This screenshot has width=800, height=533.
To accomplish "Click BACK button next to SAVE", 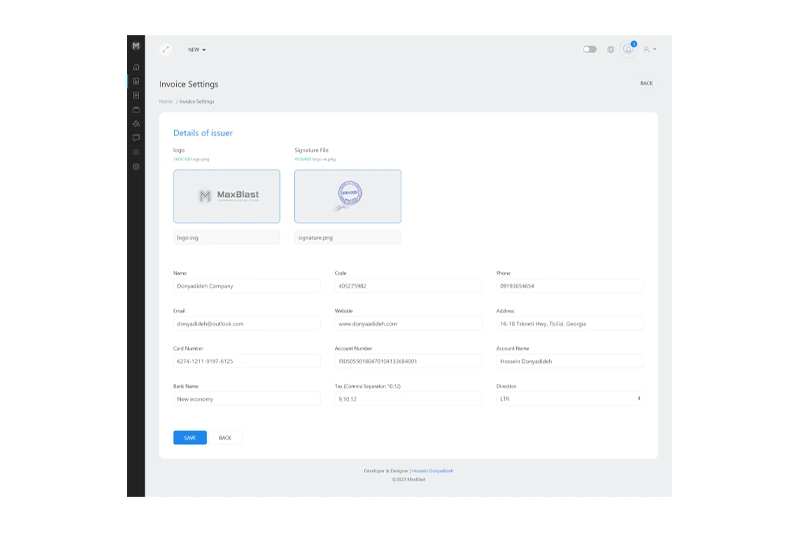I will pyautogui.click(x=225, y=438).
